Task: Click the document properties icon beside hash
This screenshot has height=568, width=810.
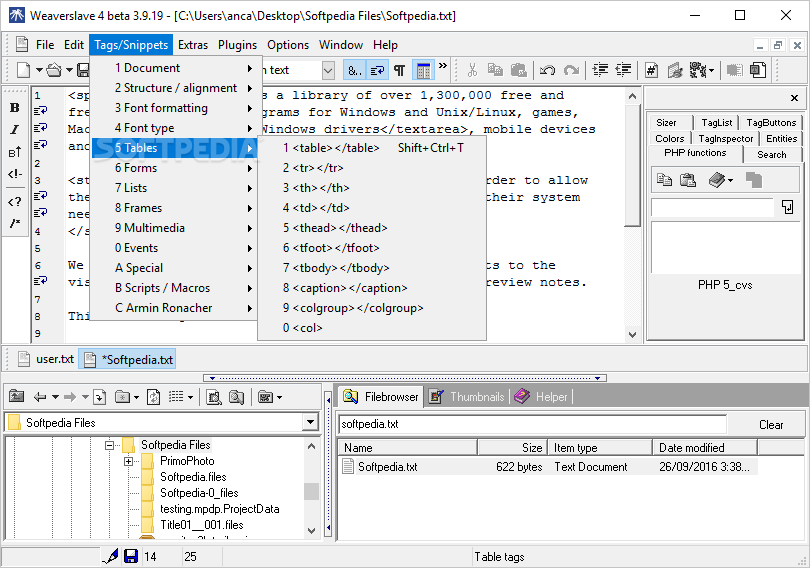Action: pos(675,70)
